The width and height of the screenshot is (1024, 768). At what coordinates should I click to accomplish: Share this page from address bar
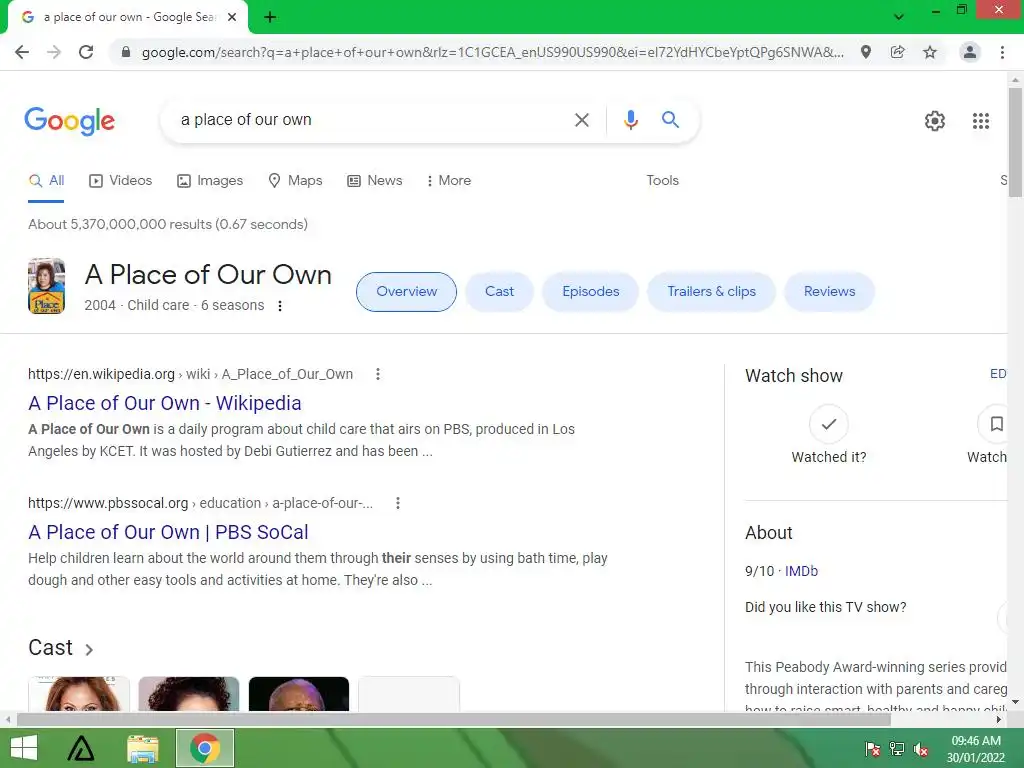point(898,52)
